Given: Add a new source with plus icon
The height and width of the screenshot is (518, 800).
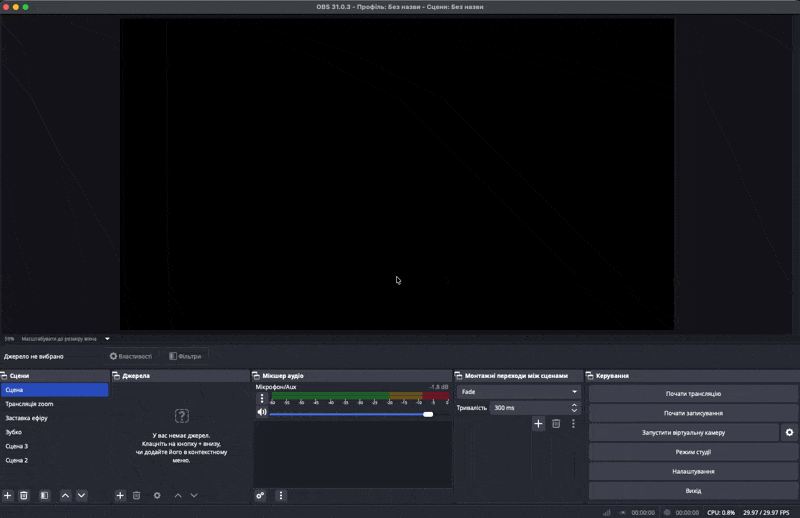Looking at the screenshot, I should [x=120, y=496].
